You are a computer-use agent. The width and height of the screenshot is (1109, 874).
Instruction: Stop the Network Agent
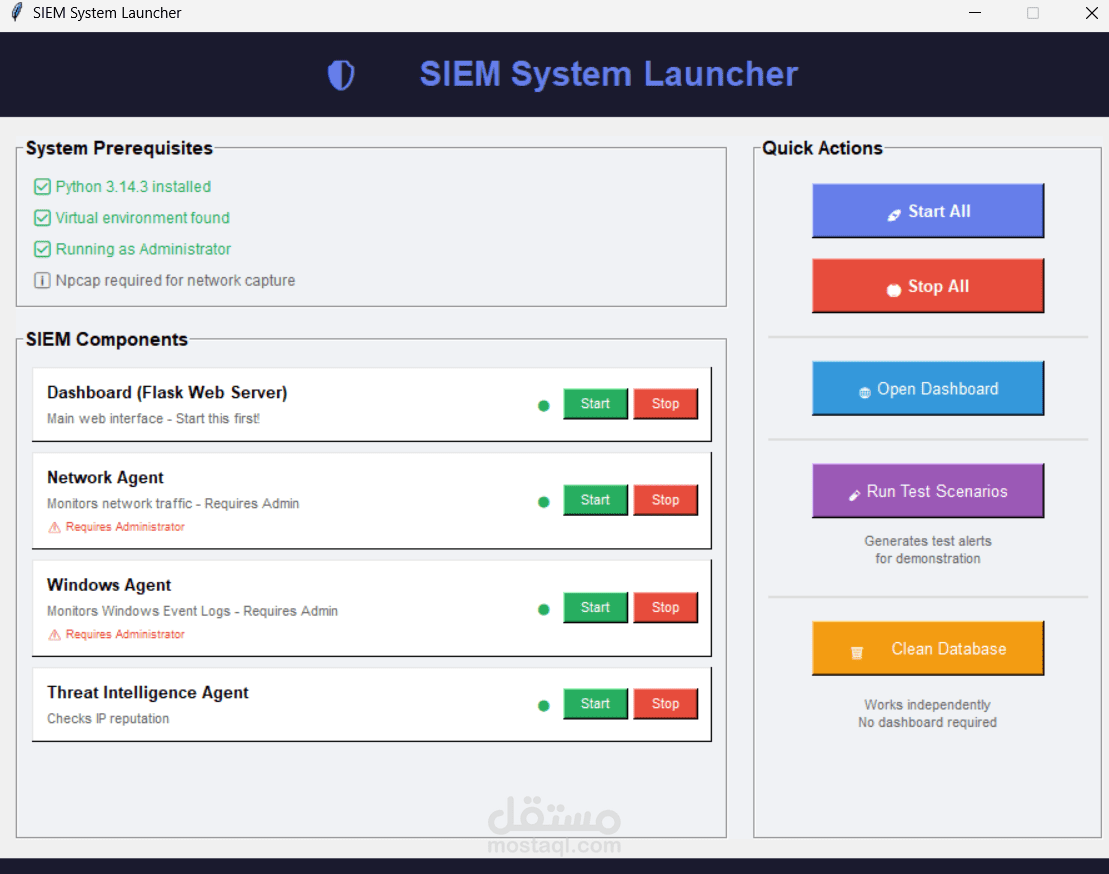pos(665,500)
